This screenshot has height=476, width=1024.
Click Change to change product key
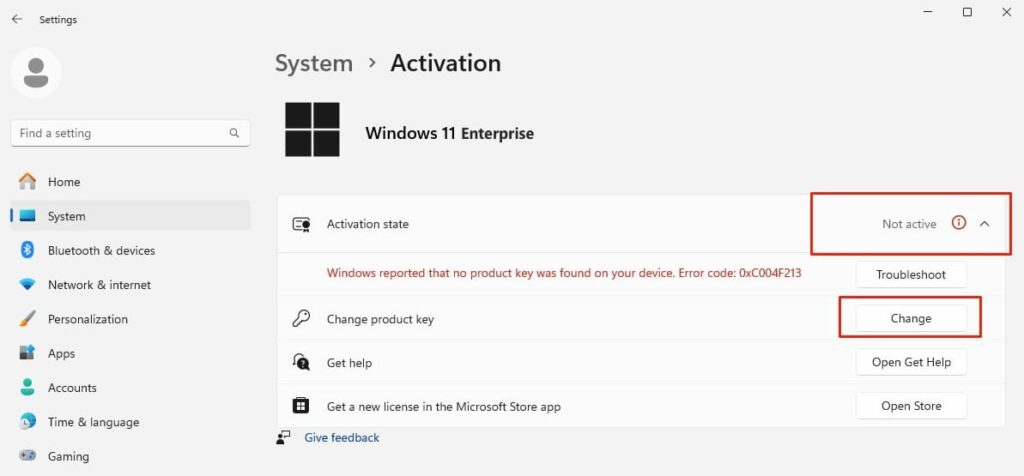click(x=911, y=318)
